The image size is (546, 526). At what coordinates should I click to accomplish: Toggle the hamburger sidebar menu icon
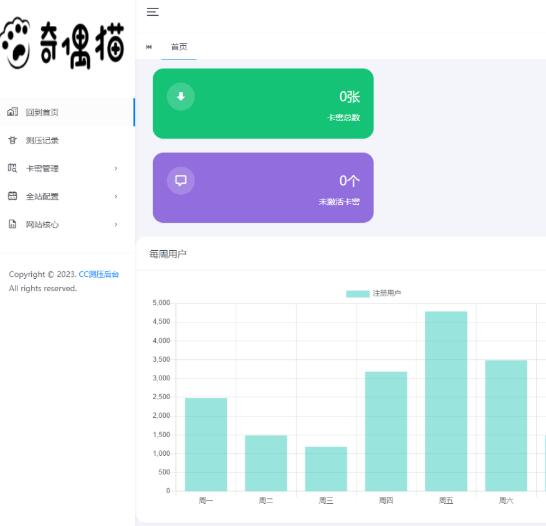pyautogui.click(x=153, y=12)
